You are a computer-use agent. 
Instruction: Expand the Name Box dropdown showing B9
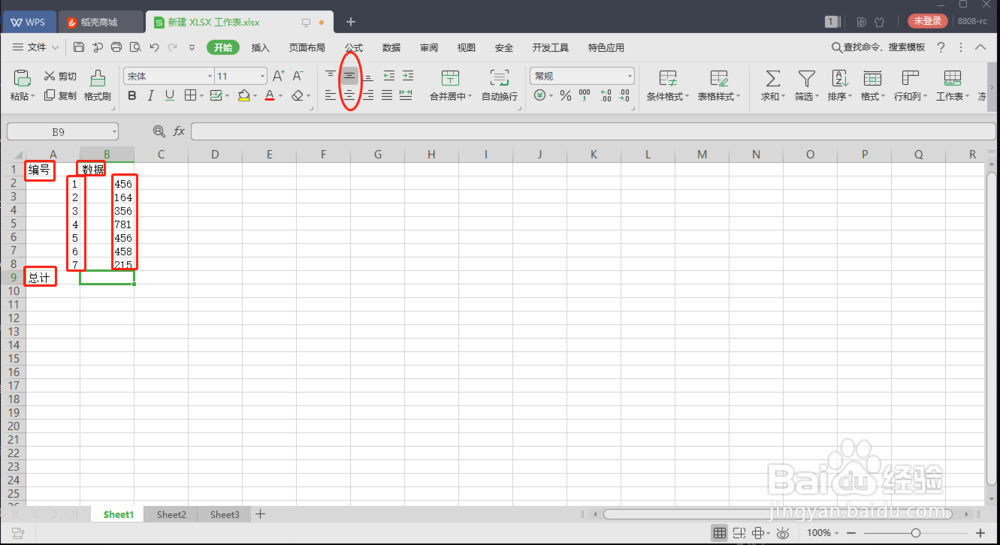(x=114, y=131)
